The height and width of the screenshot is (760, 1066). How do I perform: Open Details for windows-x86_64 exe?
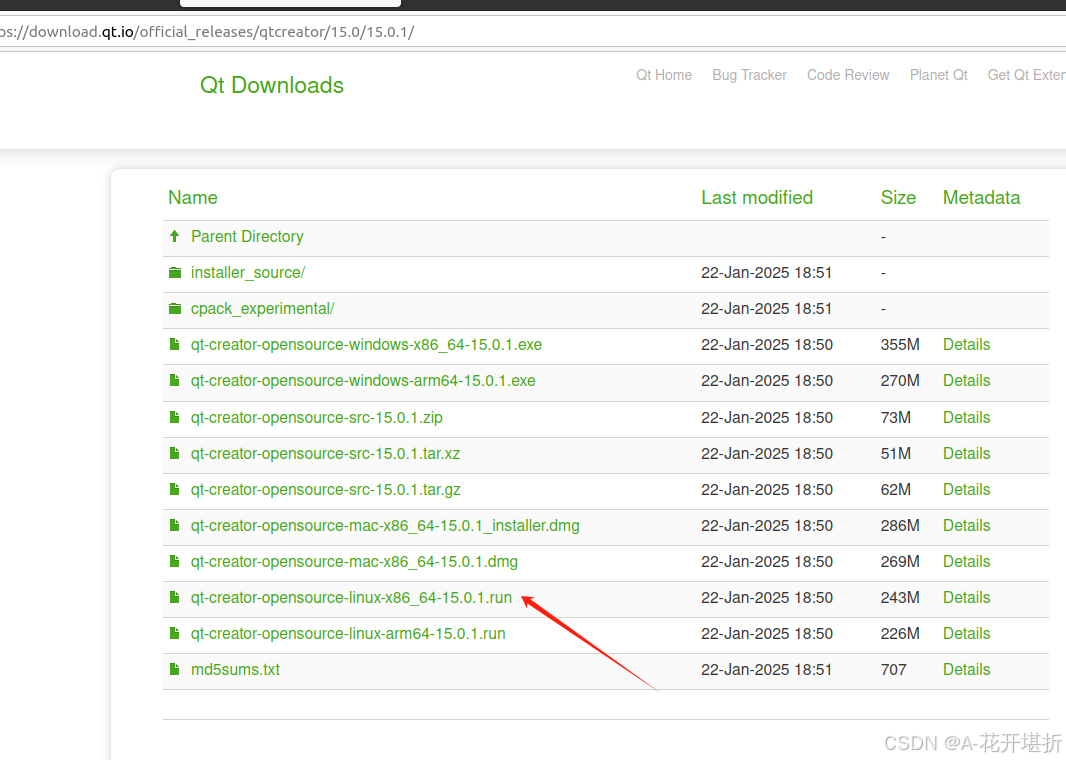click(x=966, y=345)
